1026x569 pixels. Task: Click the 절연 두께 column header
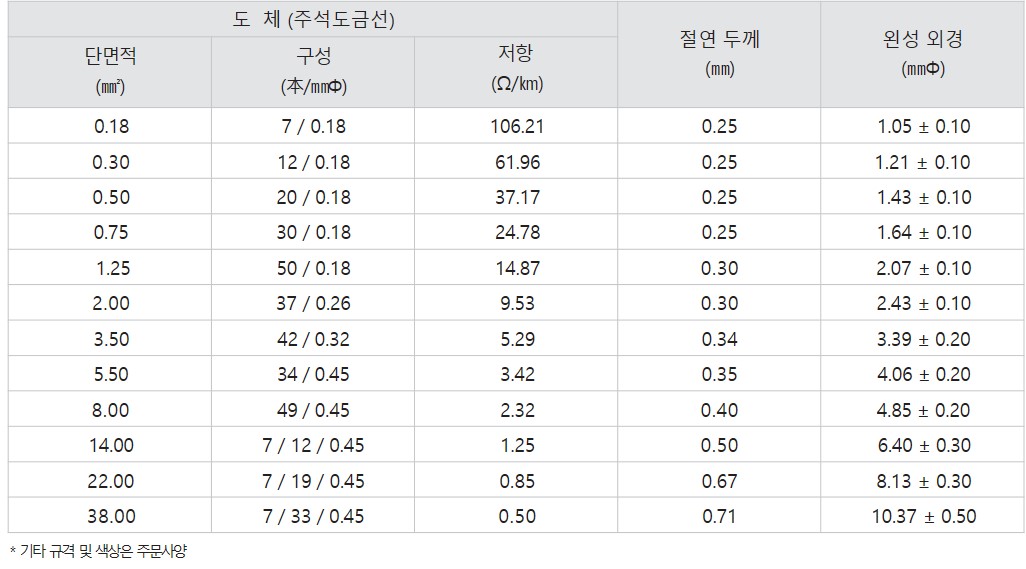719,54
